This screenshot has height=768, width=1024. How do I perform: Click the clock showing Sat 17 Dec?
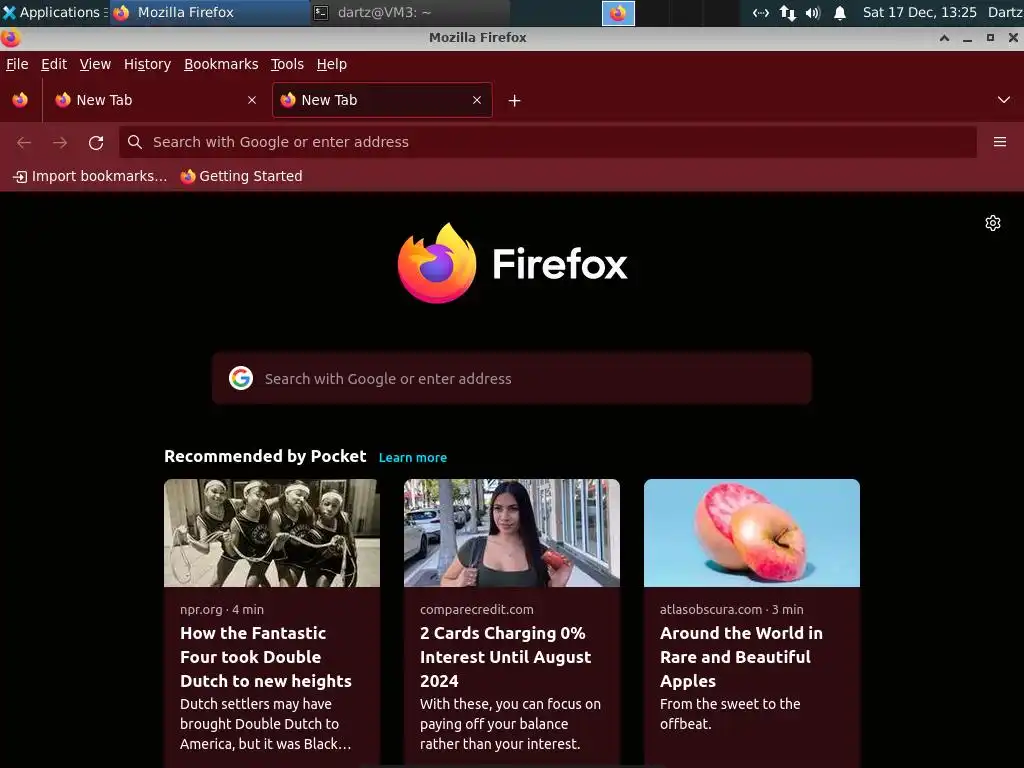pos(920,12)
